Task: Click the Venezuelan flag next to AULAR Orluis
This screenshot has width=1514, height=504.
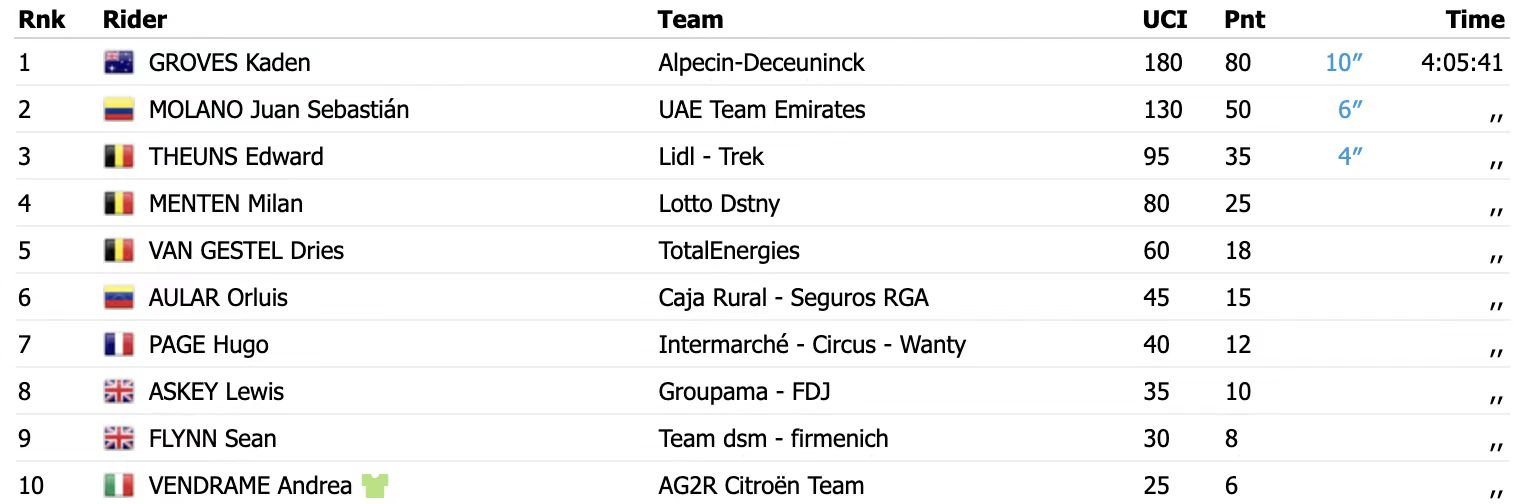Action: pos(118,298)
